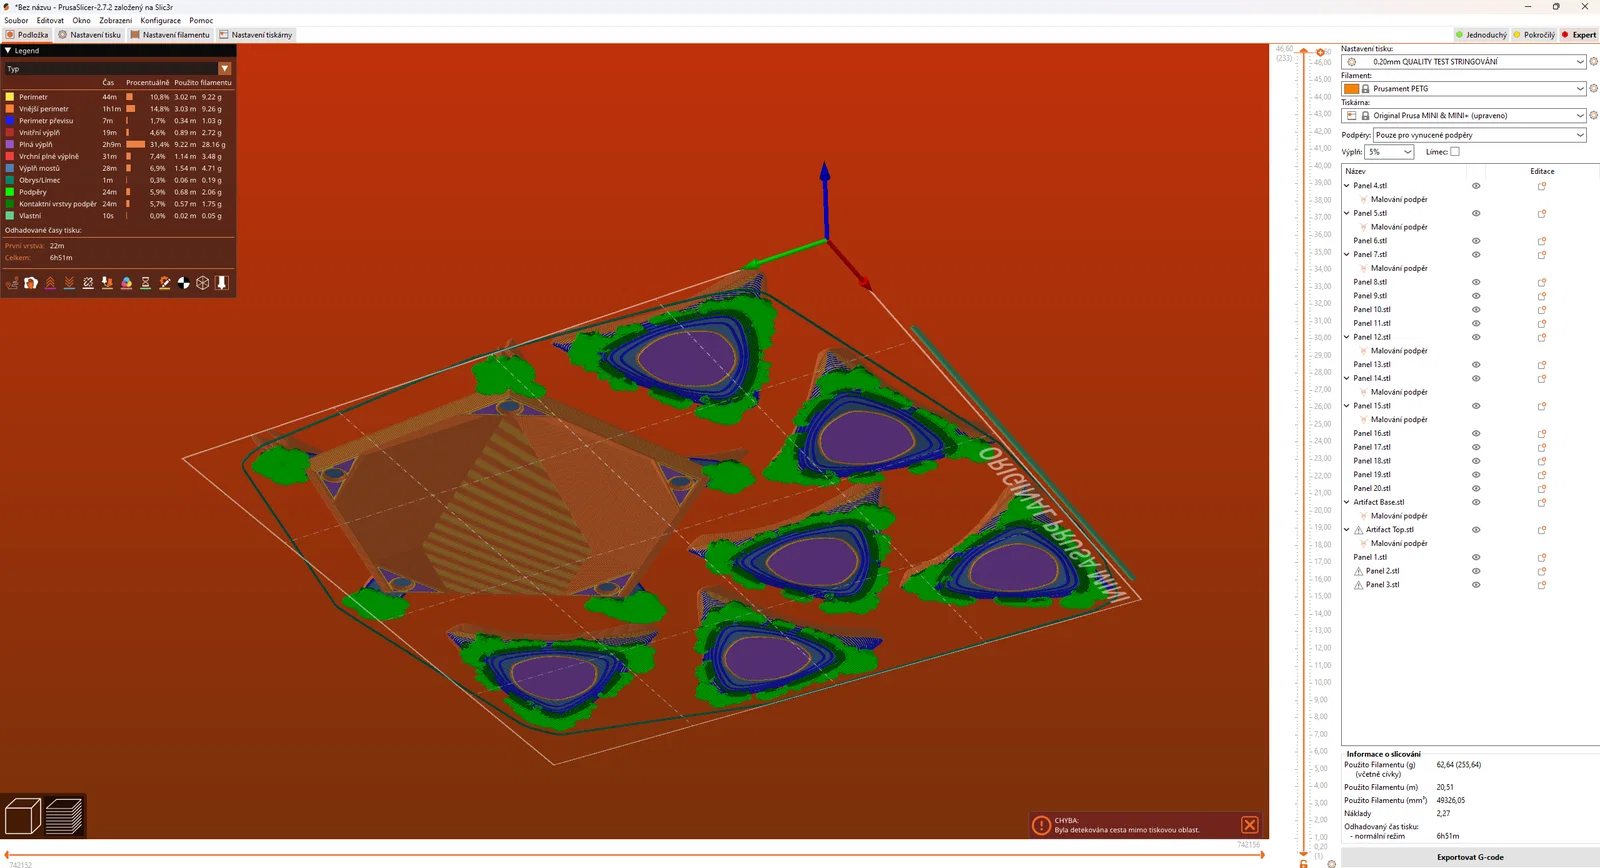Open the Soubor menu
Screen dimensions: 1600x868
coord(16,20)
